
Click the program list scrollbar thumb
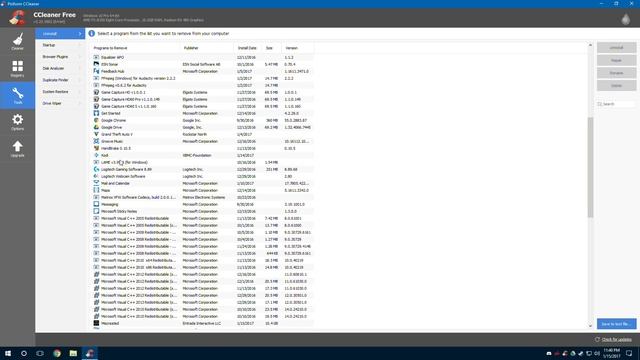[590, 167]
